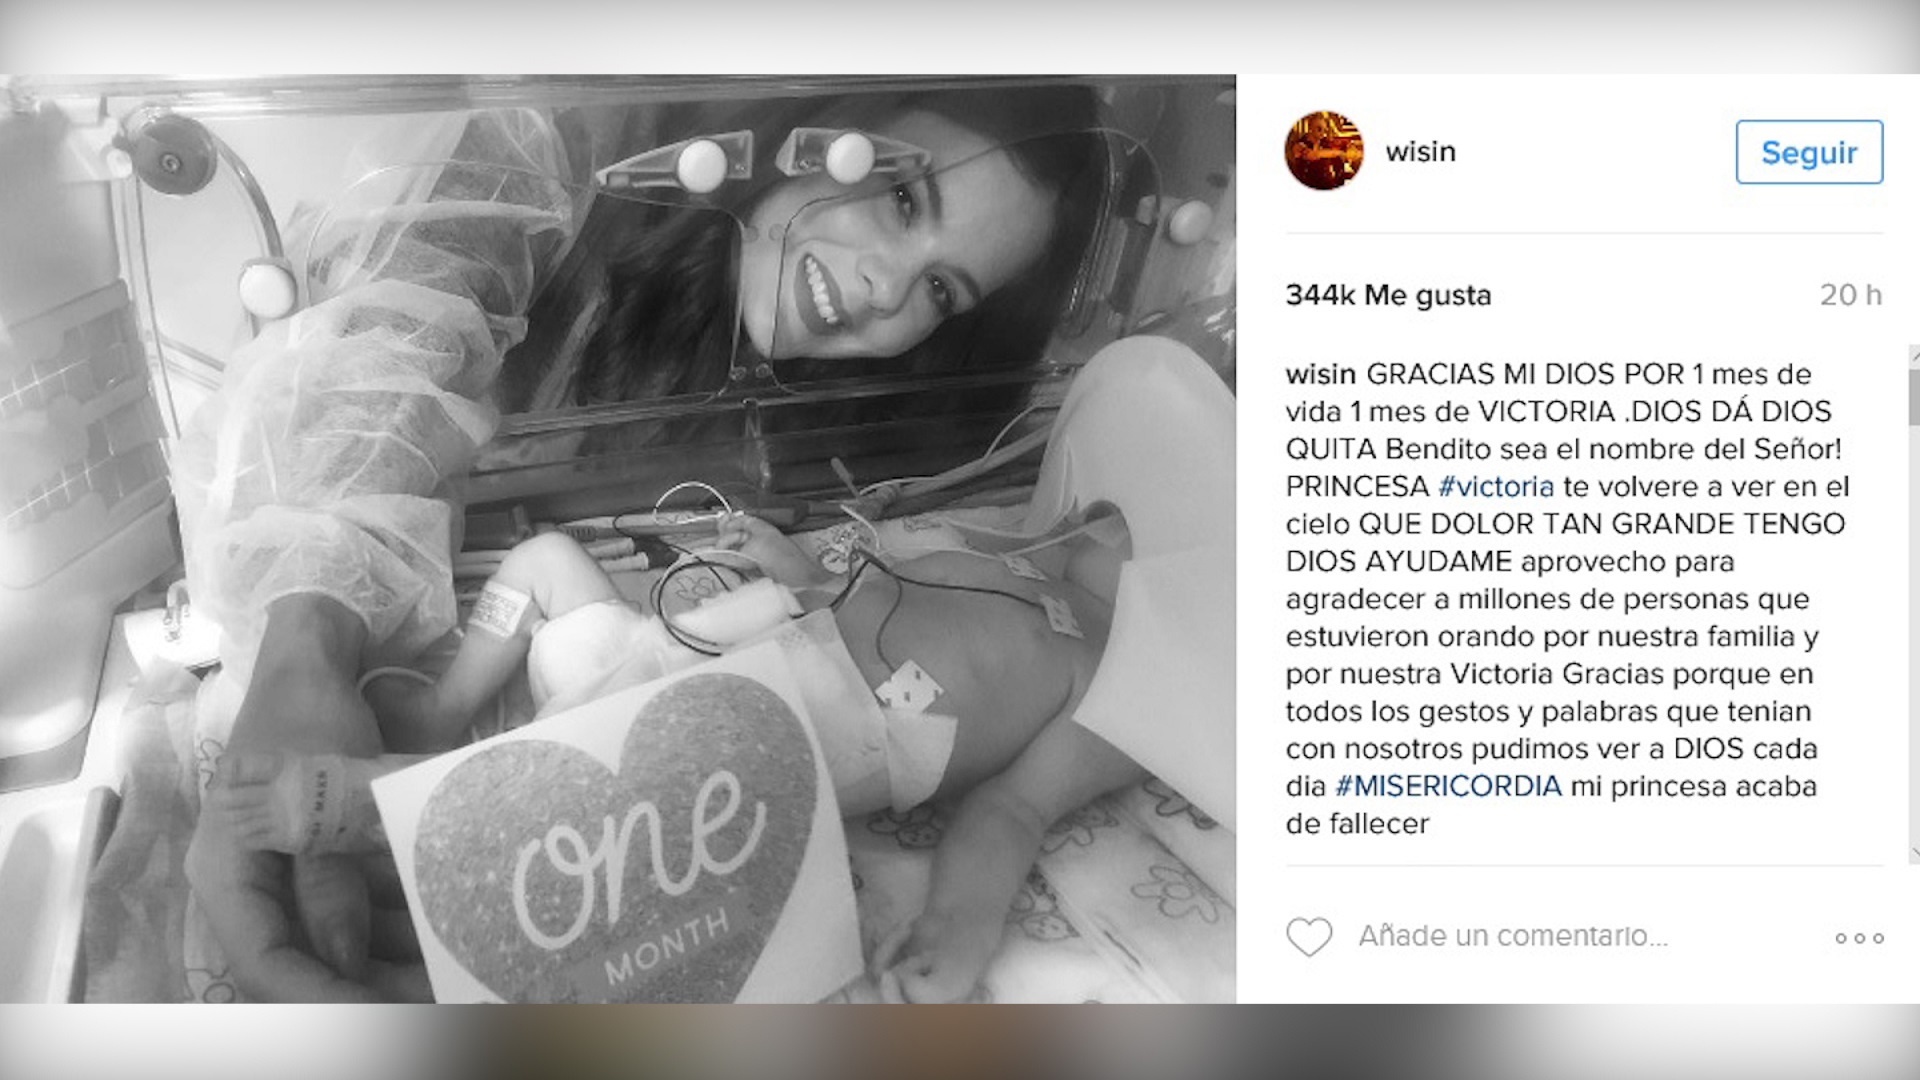Open the wisin username beside the avatar
This screenshot has height=1080, width=1920.
[x=1420, y=152]
